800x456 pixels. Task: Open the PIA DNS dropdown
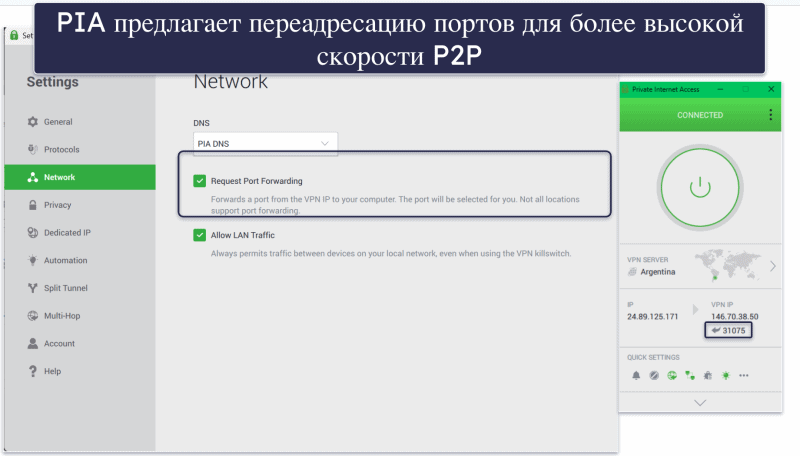click(265, 143)
